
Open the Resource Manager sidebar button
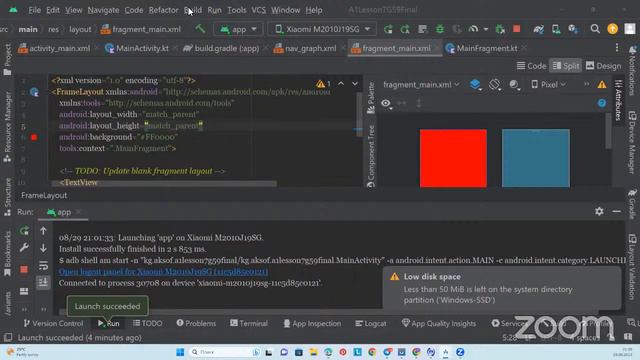click(x=7, y=127)
